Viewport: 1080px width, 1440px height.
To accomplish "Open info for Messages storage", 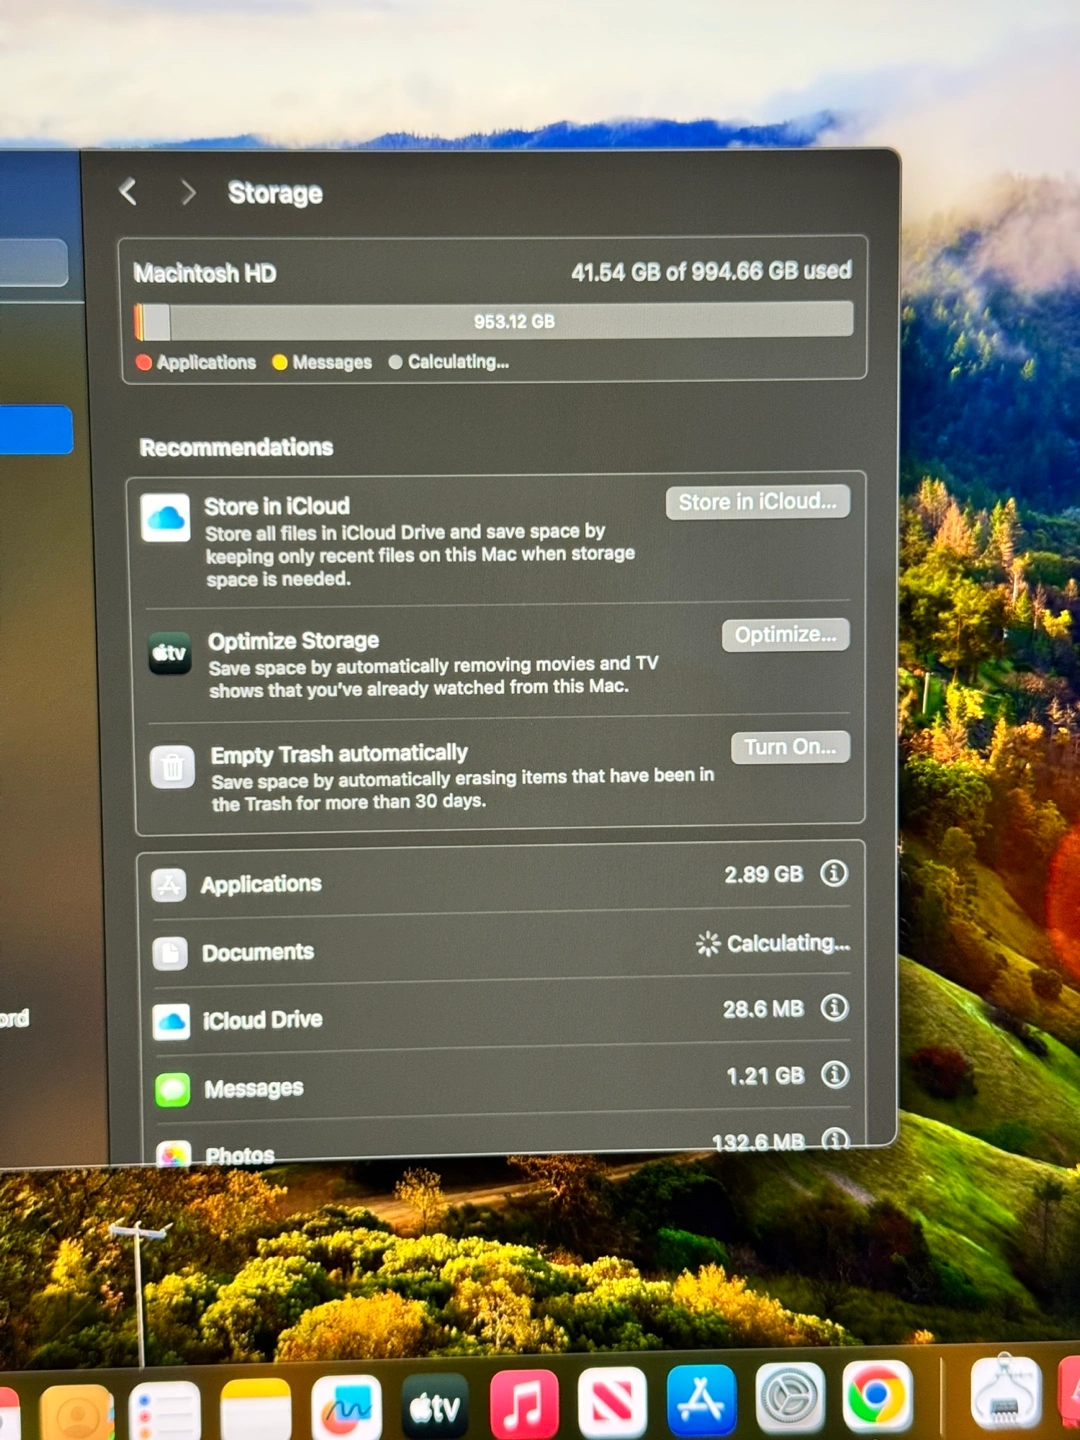I will [x=835, y=1074].
